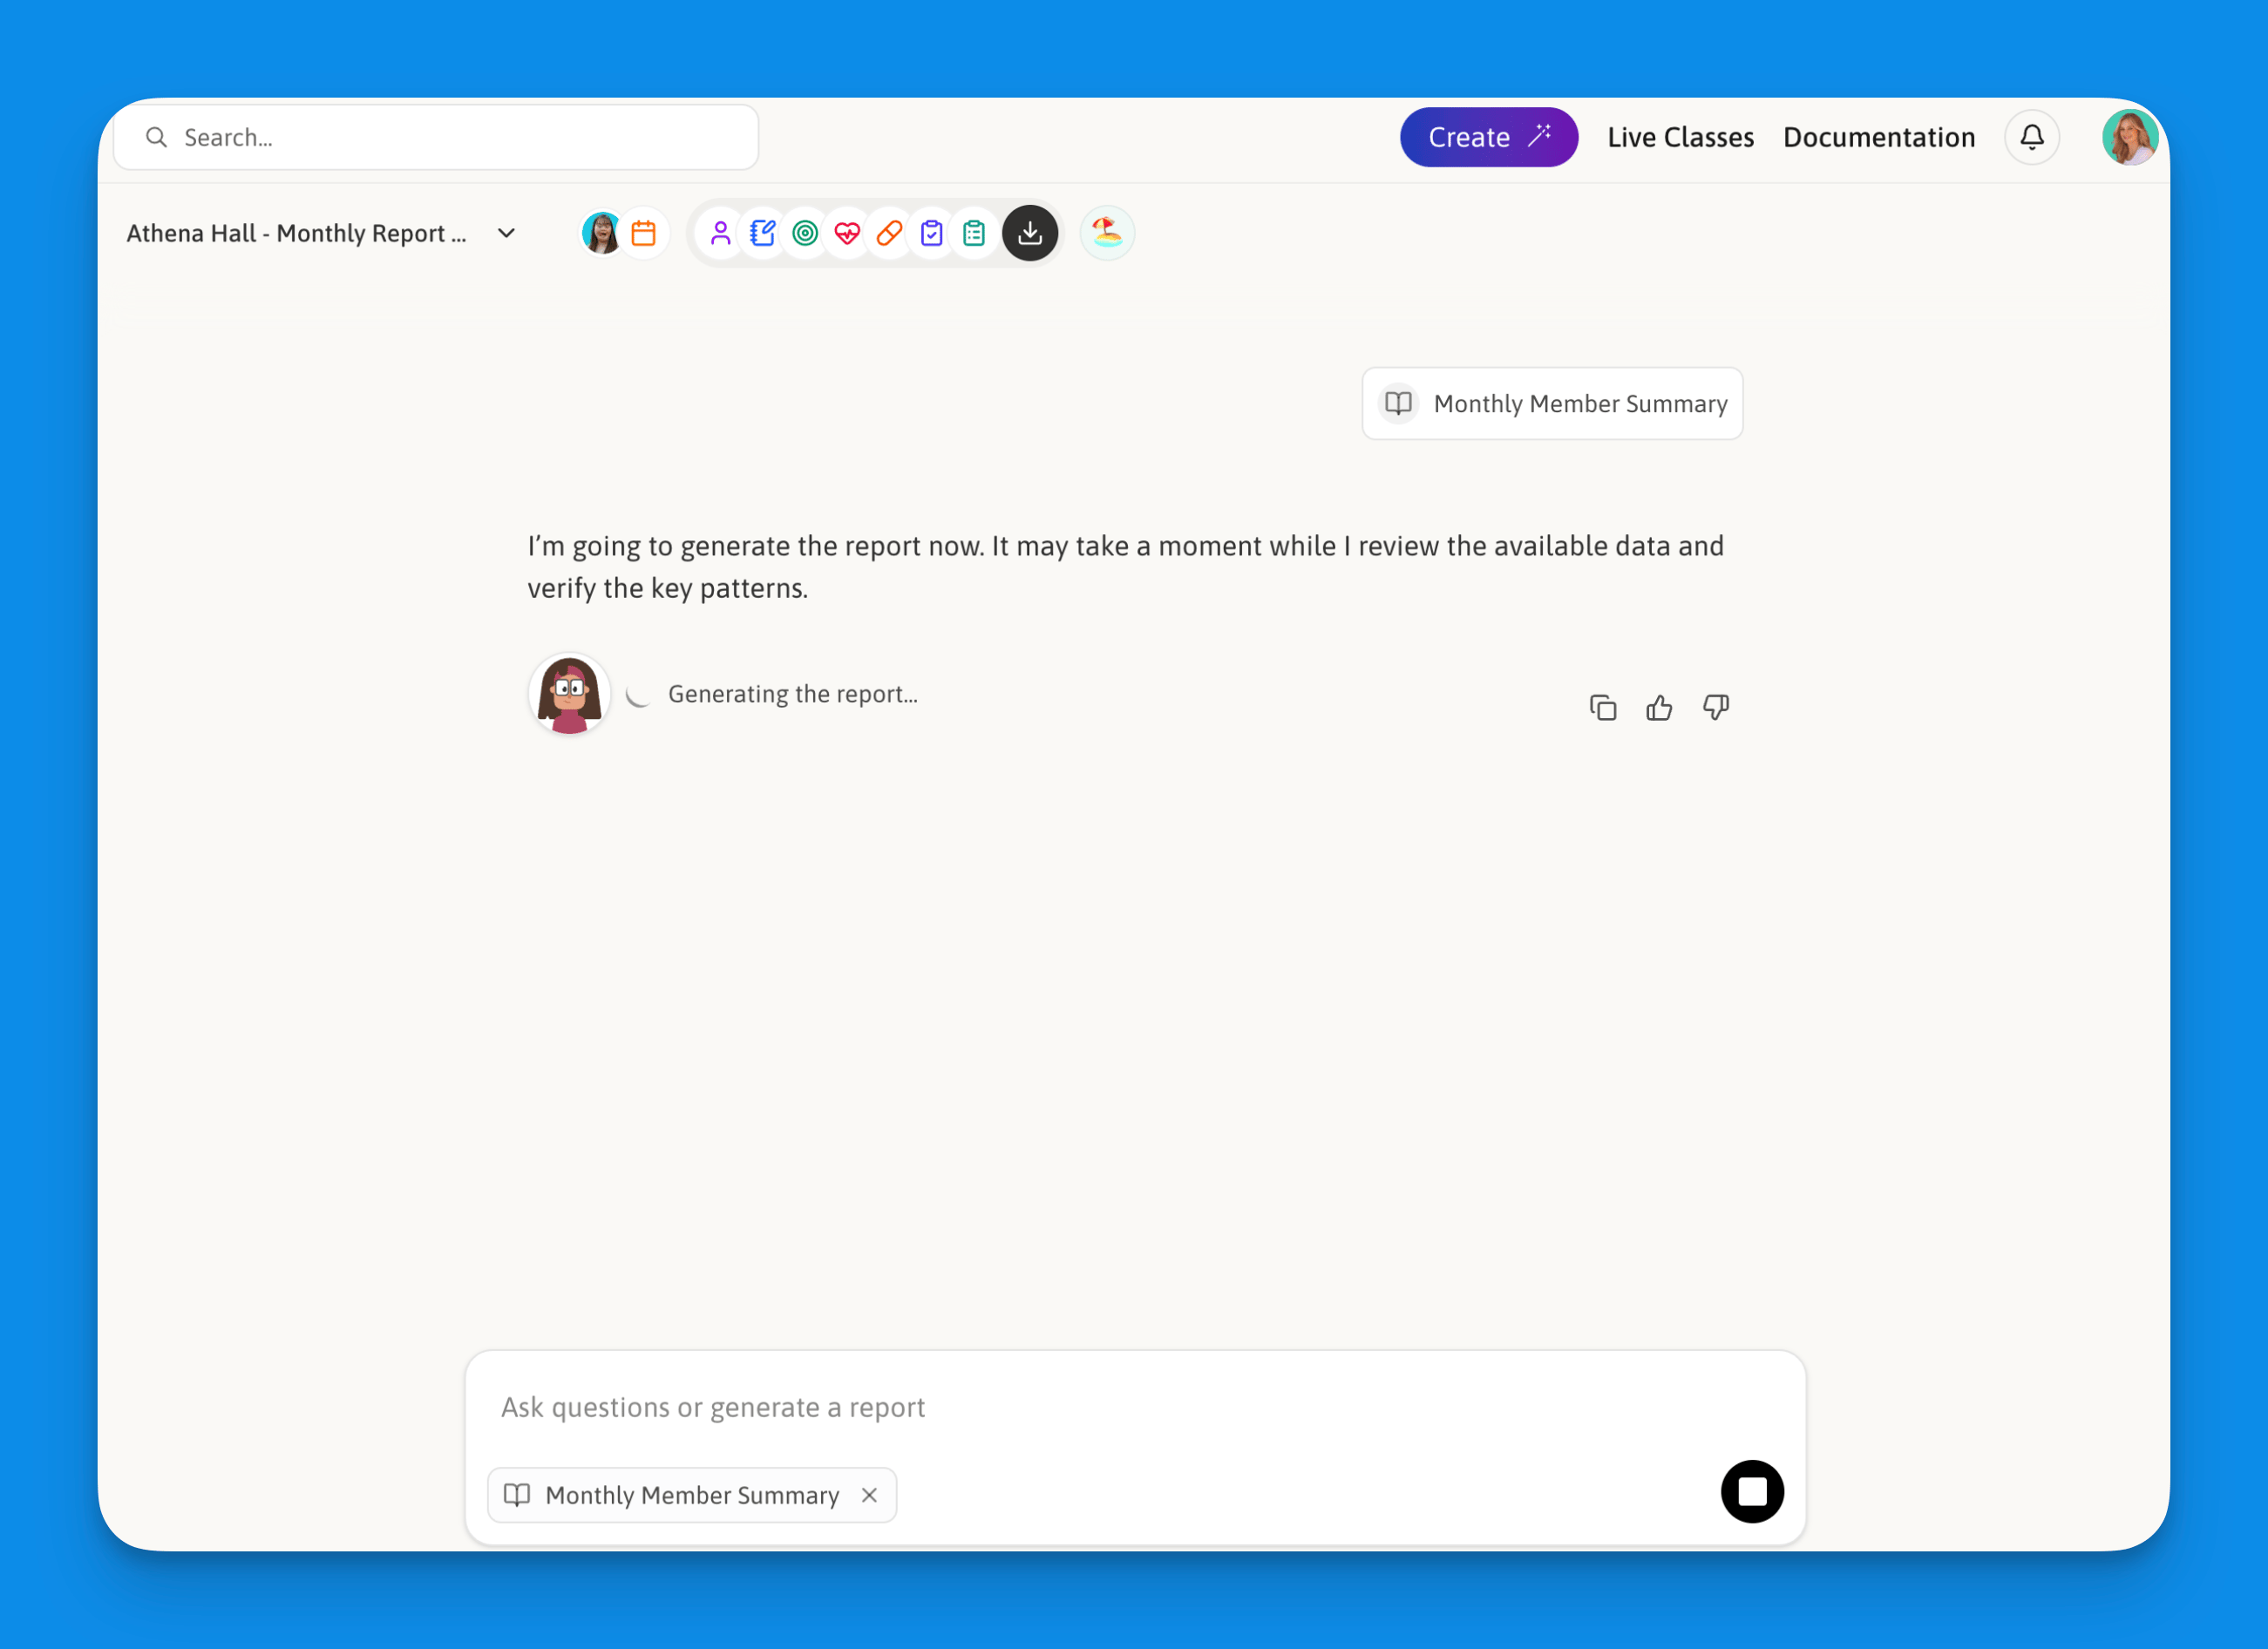This screenshot has height=1649, width=2268.
Task: Click the Search input field
Action: coord(436,137)
